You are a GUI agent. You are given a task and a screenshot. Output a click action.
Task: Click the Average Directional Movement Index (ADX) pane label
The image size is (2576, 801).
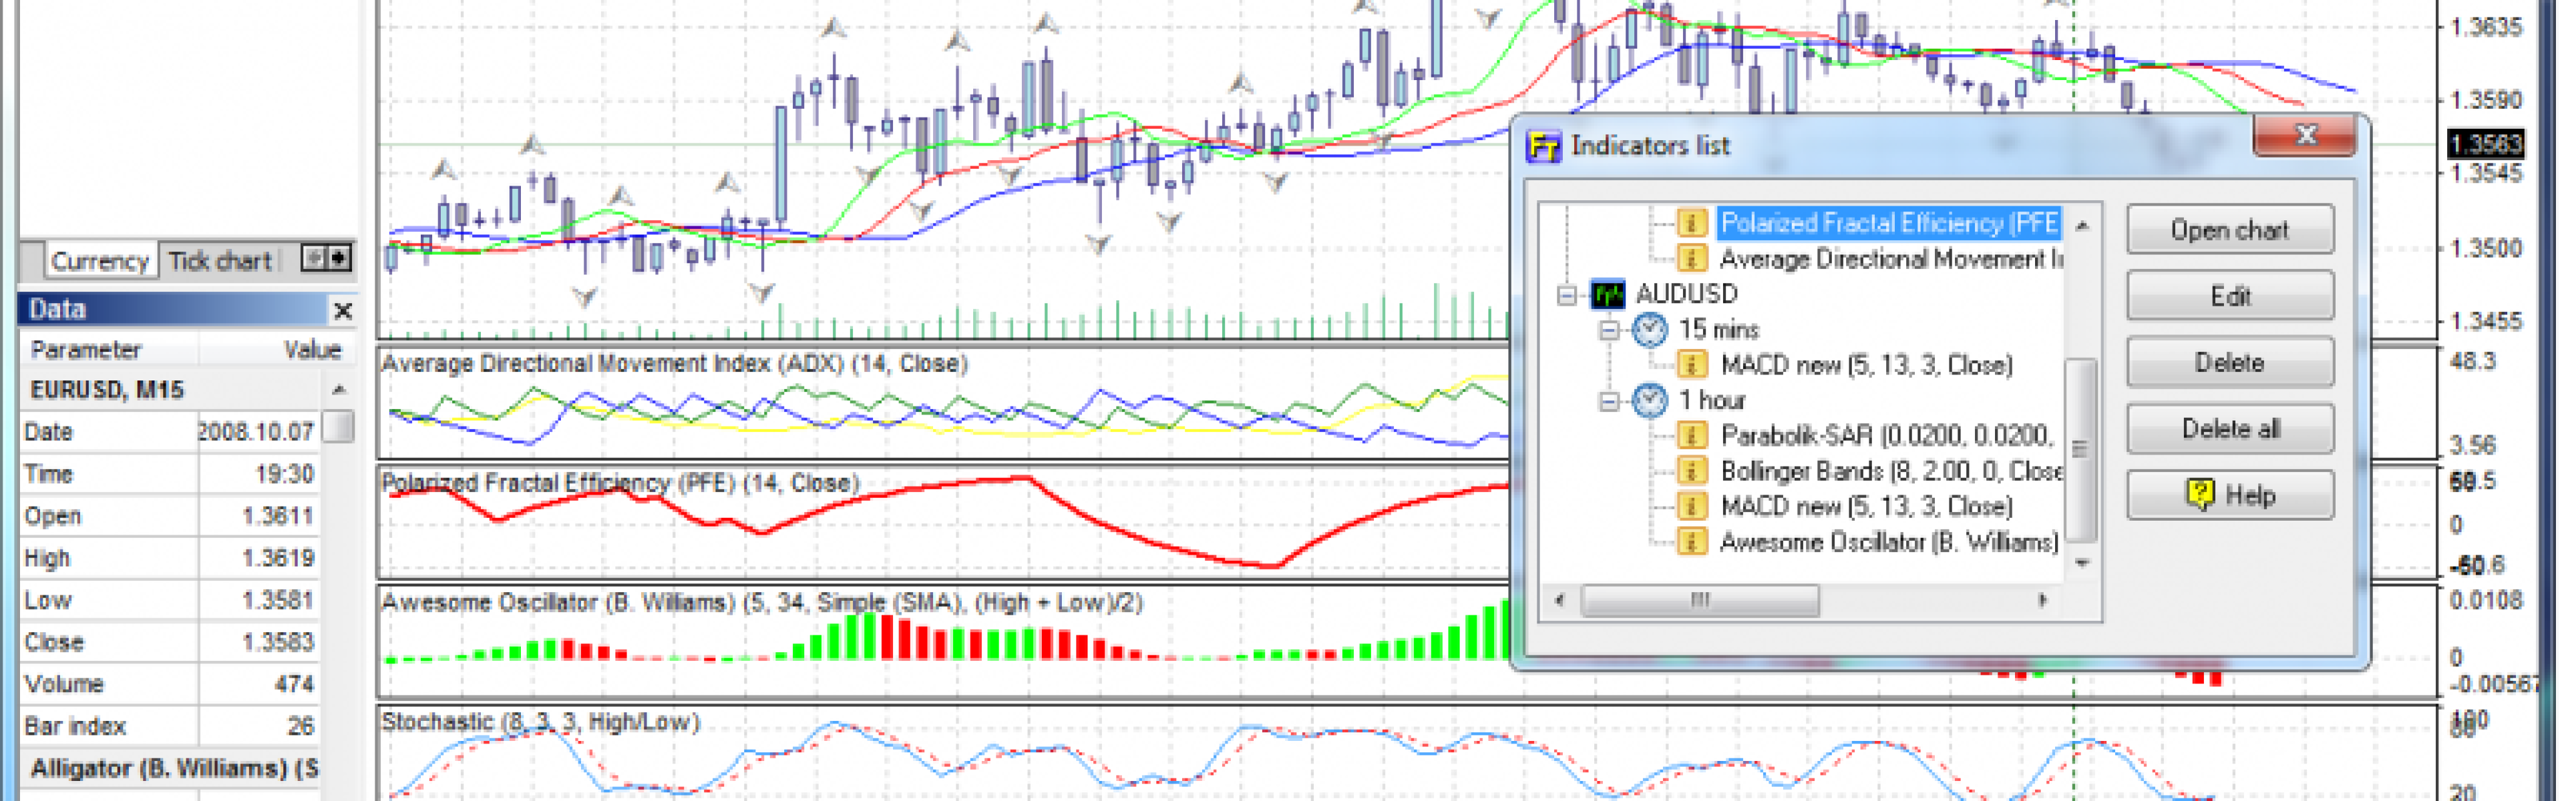pyautogui.click(x=674, y=363)
